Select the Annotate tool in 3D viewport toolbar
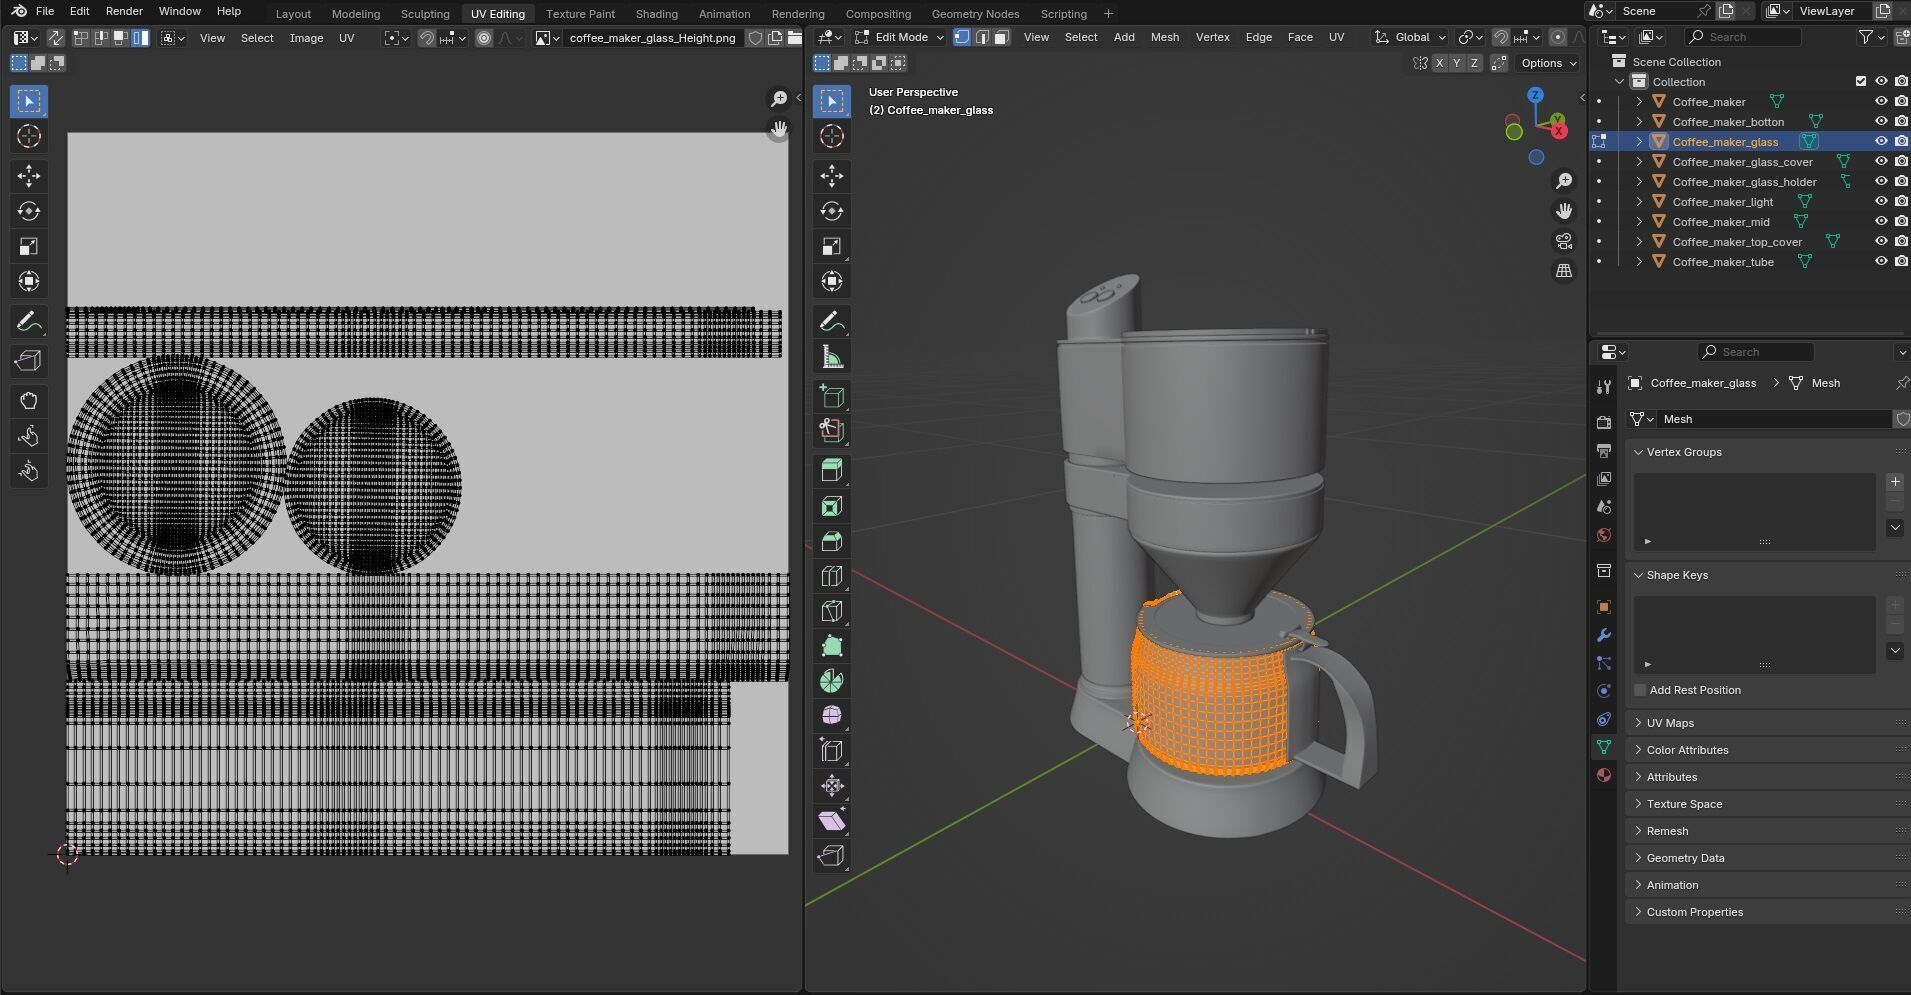The width and height of the screenshot is (1911, 995). (x=831, y=322)
